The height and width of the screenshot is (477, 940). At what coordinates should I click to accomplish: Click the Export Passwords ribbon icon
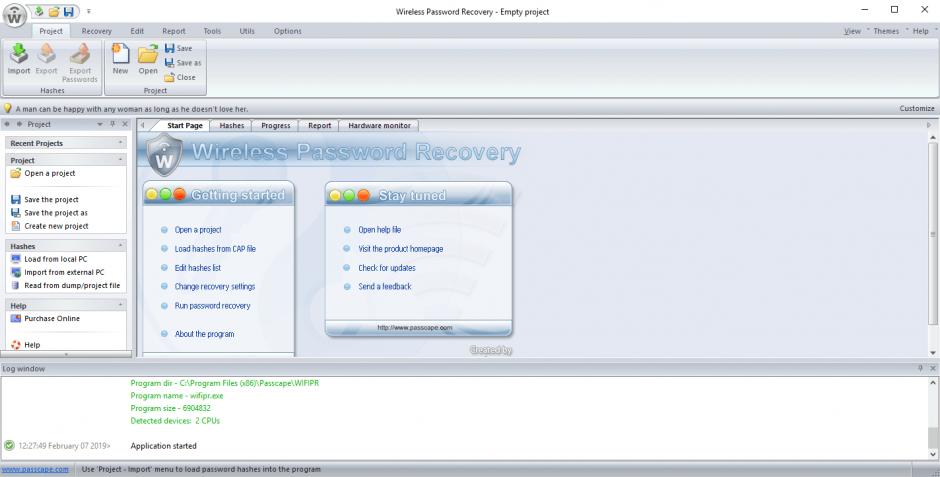coord(80,62)
